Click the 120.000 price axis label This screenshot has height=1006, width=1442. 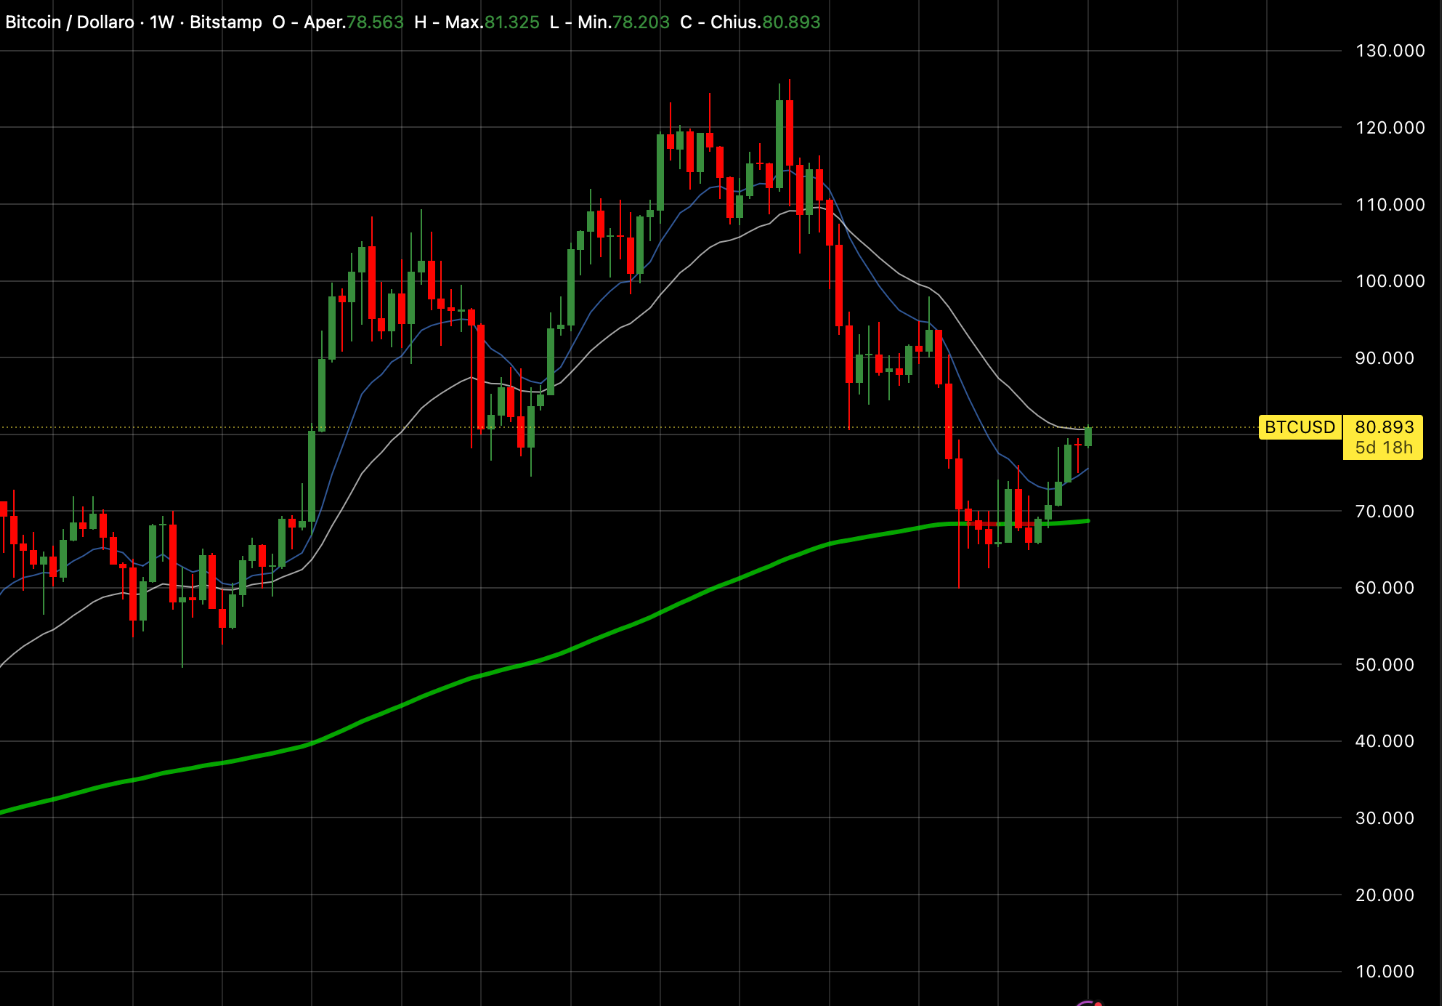(1390, 128)
